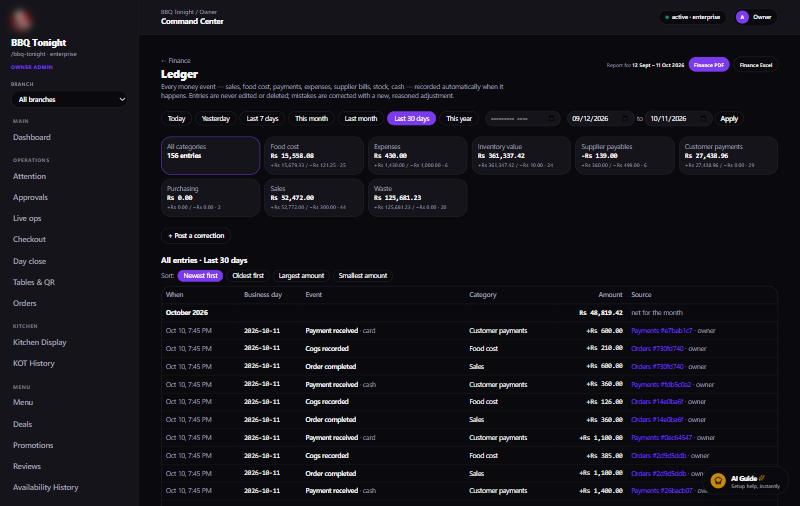Click the active · enterprise status badge
Viewport: 800px width, 506px height.
tap(692, 17)
